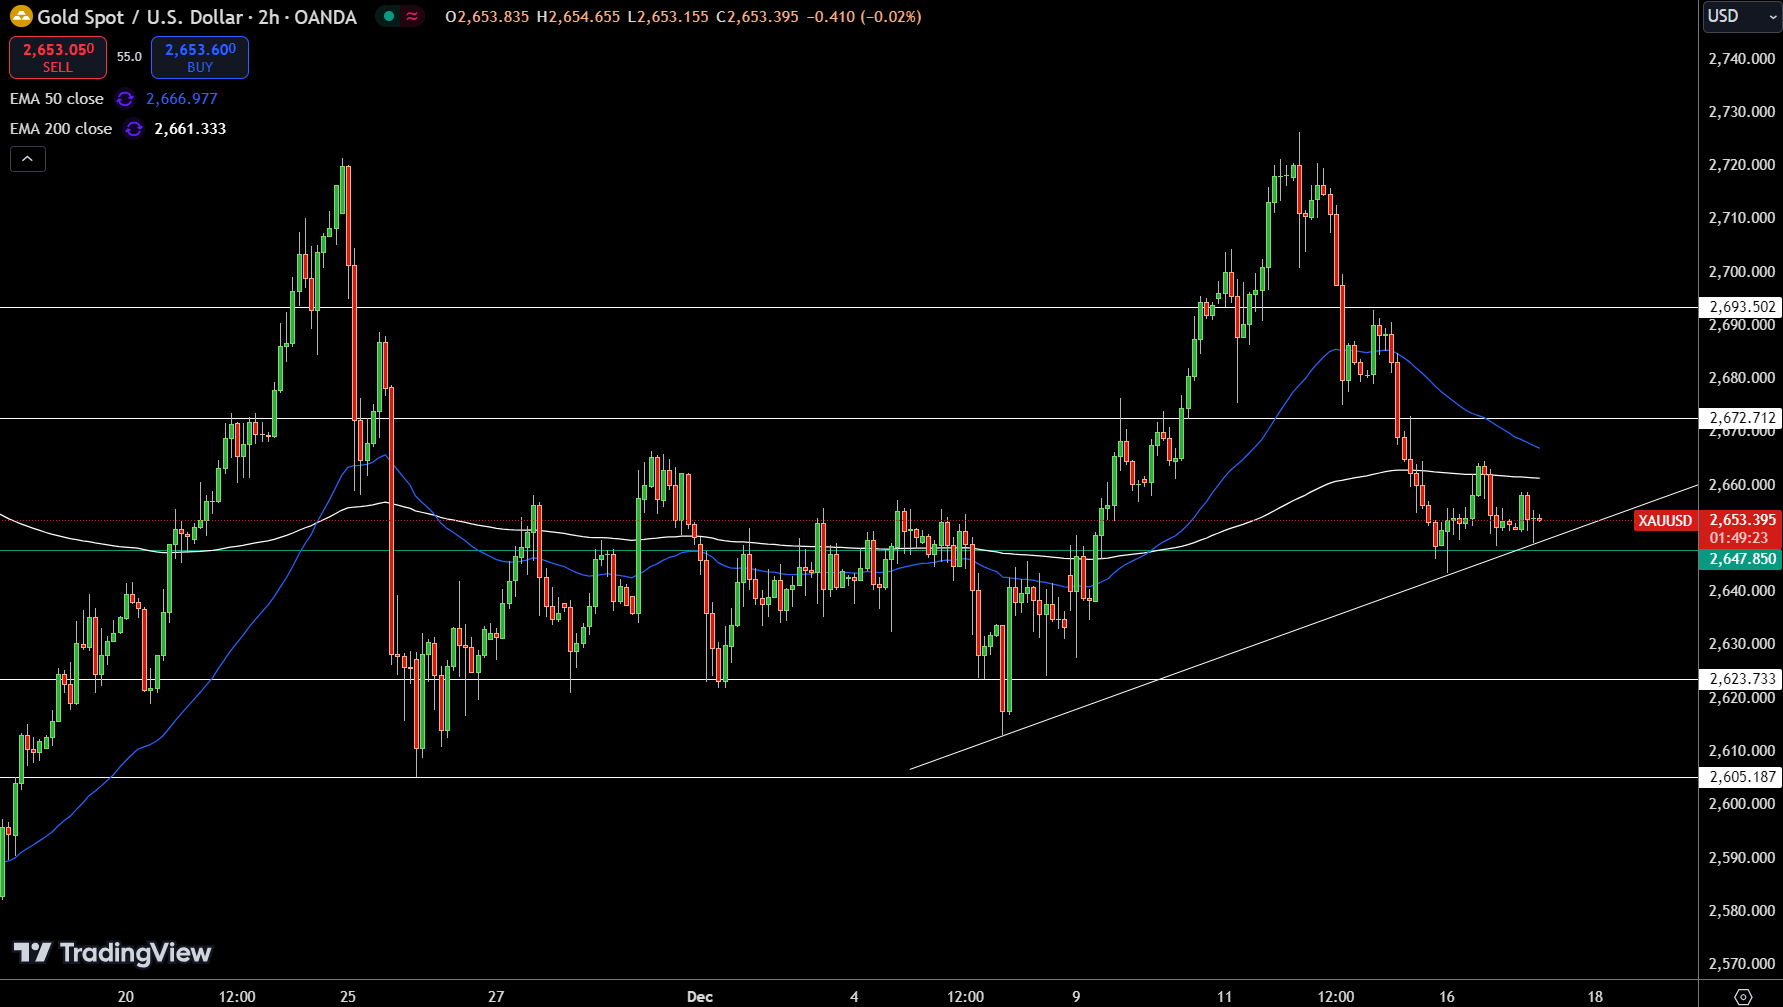The image size is (1783, 1007).
Task: Click the 16 date label on time axis
Action: coord(1447,996)
